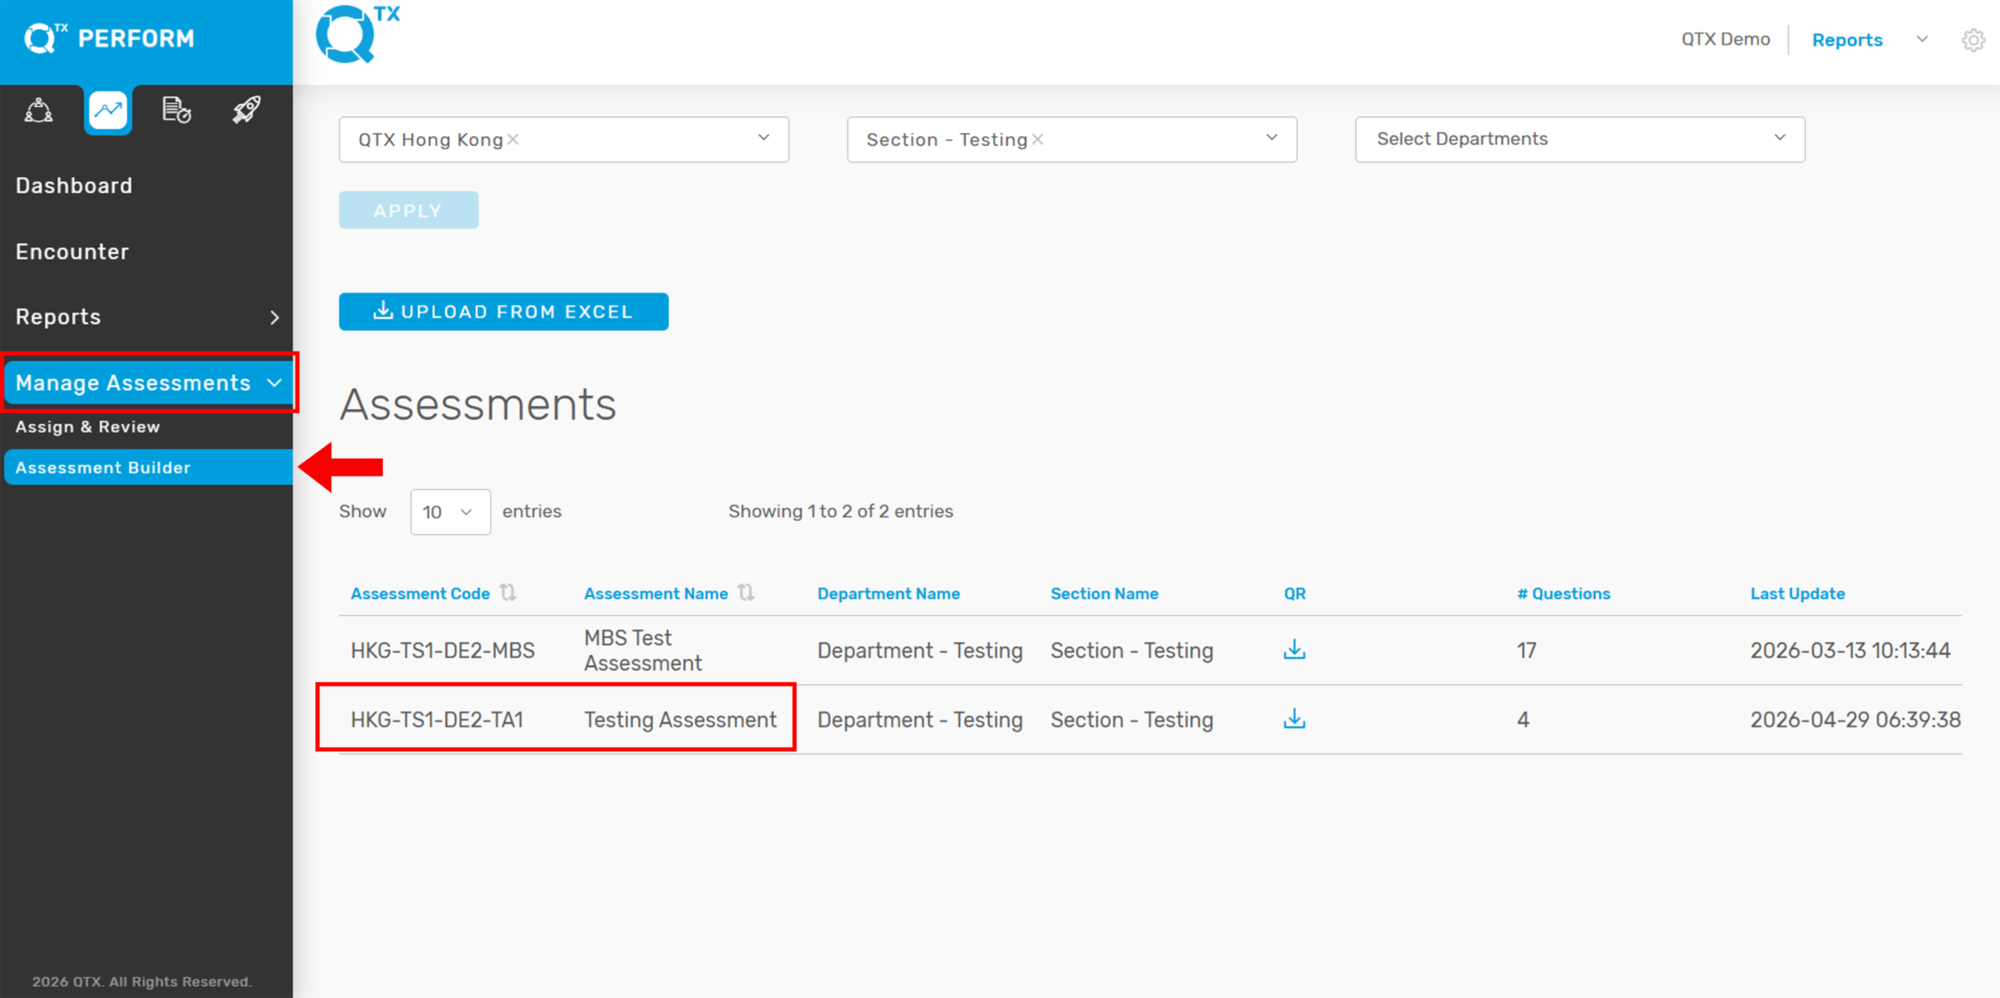The image size is (2000, 998).
Task: Download QR for Testing Assessment row
Action: [1294, 719]
